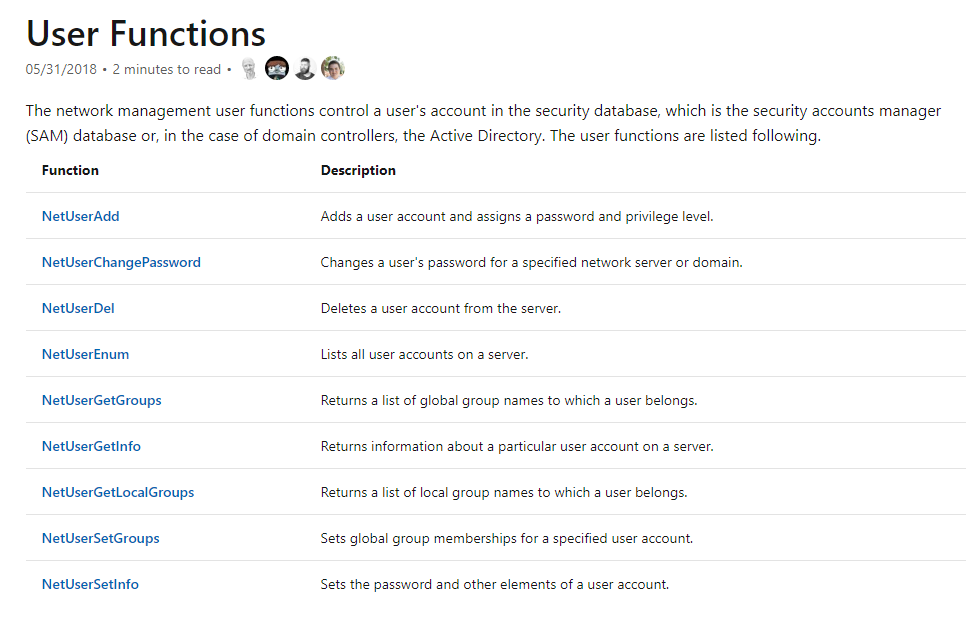971x618 pixels.
Task: Navigate to the NetUserGetLocalGroups link
Action: tap(118, 492)
